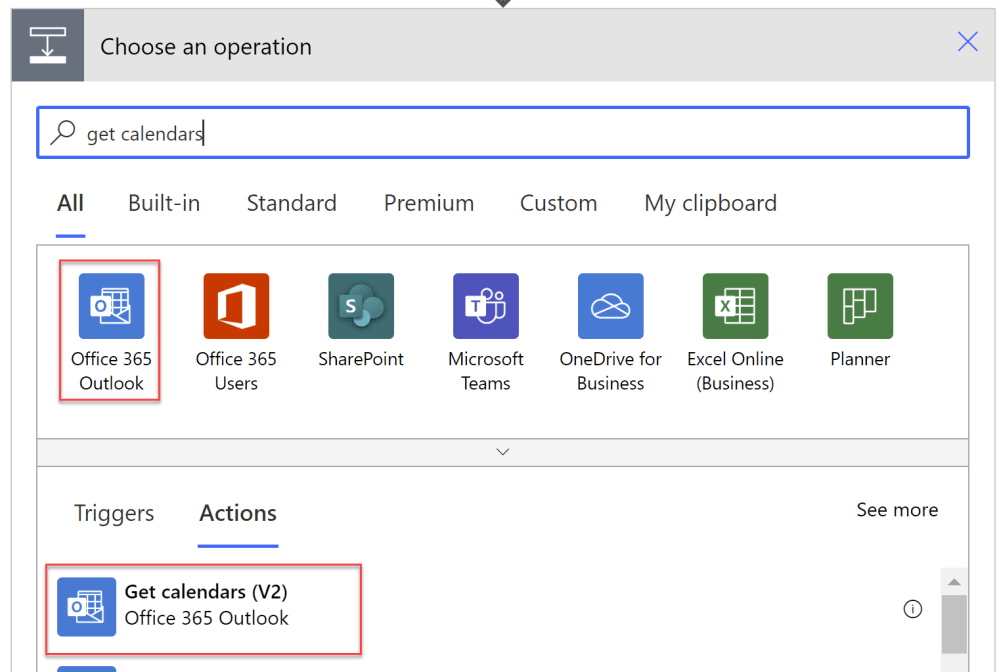Open the Microsoft Teams connector

click(x=485, y=320)
